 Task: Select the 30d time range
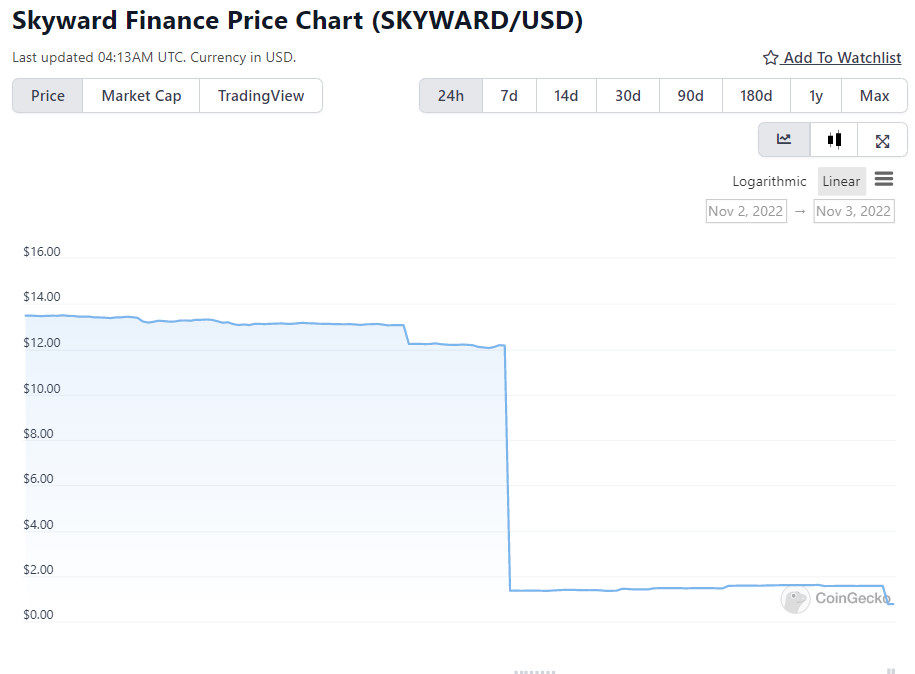tap(628, 96)
